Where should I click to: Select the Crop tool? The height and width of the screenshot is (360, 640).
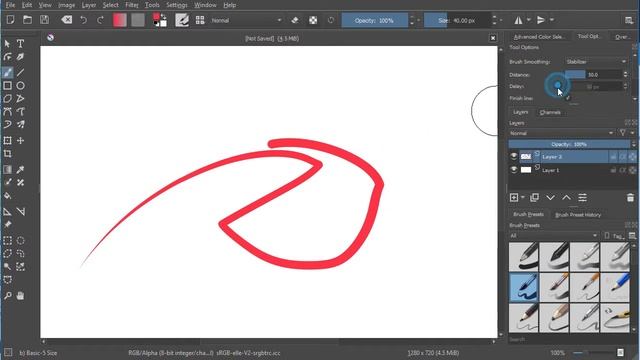(x=7, y=153)
